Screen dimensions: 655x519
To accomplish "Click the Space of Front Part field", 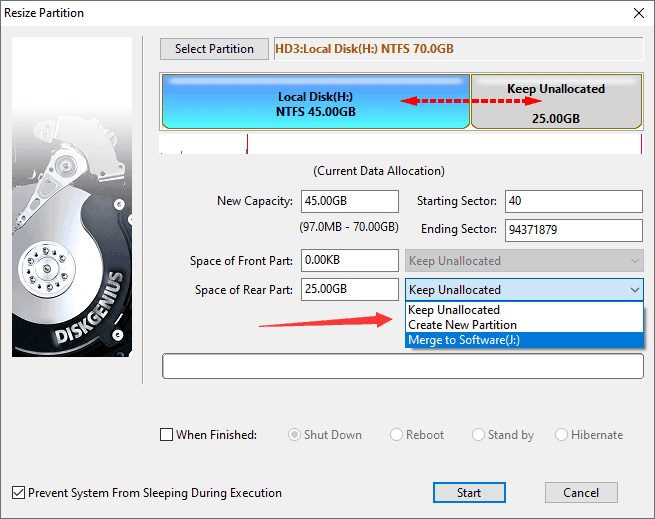I will [x=349, y=261].
